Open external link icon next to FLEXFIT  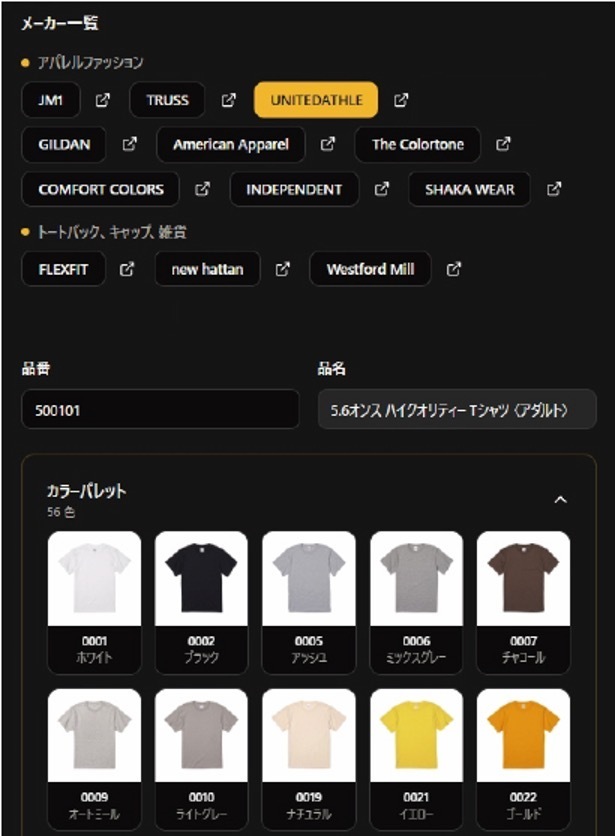click(x=127, y=269)
